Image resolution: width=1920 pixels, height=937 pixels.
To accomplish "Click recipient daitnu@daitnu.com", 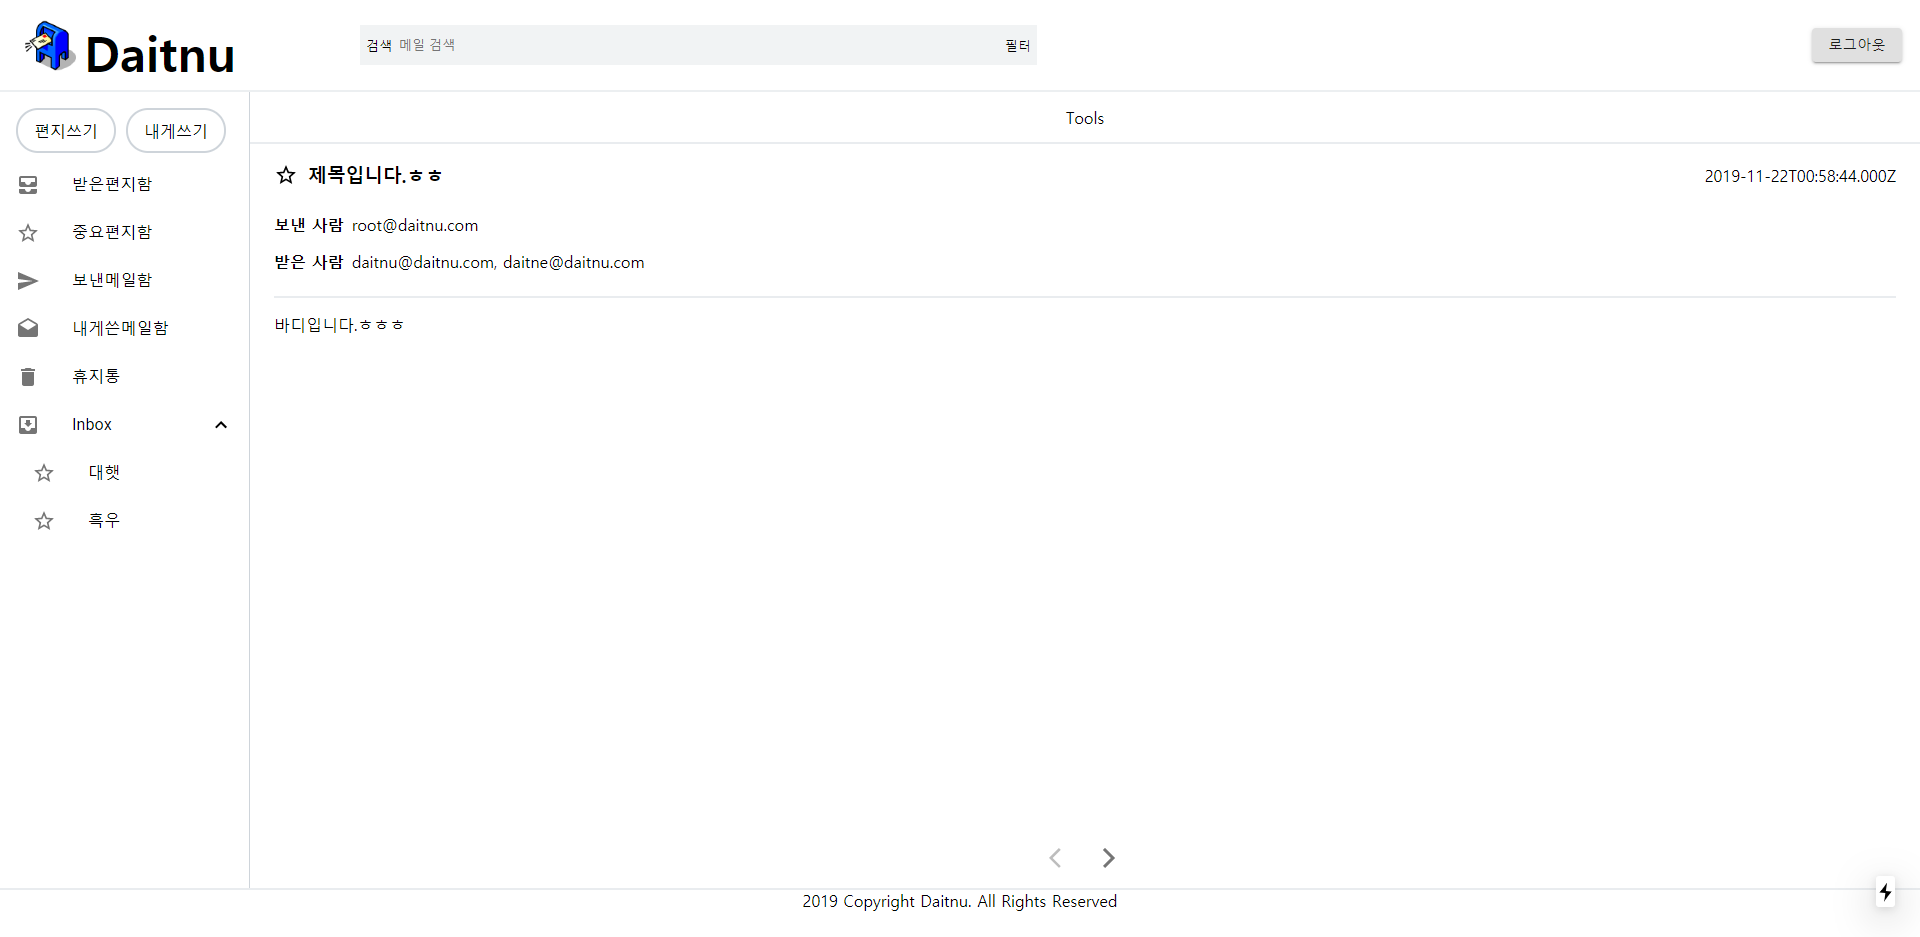I will pyautogui.click(x=423, y=263).
